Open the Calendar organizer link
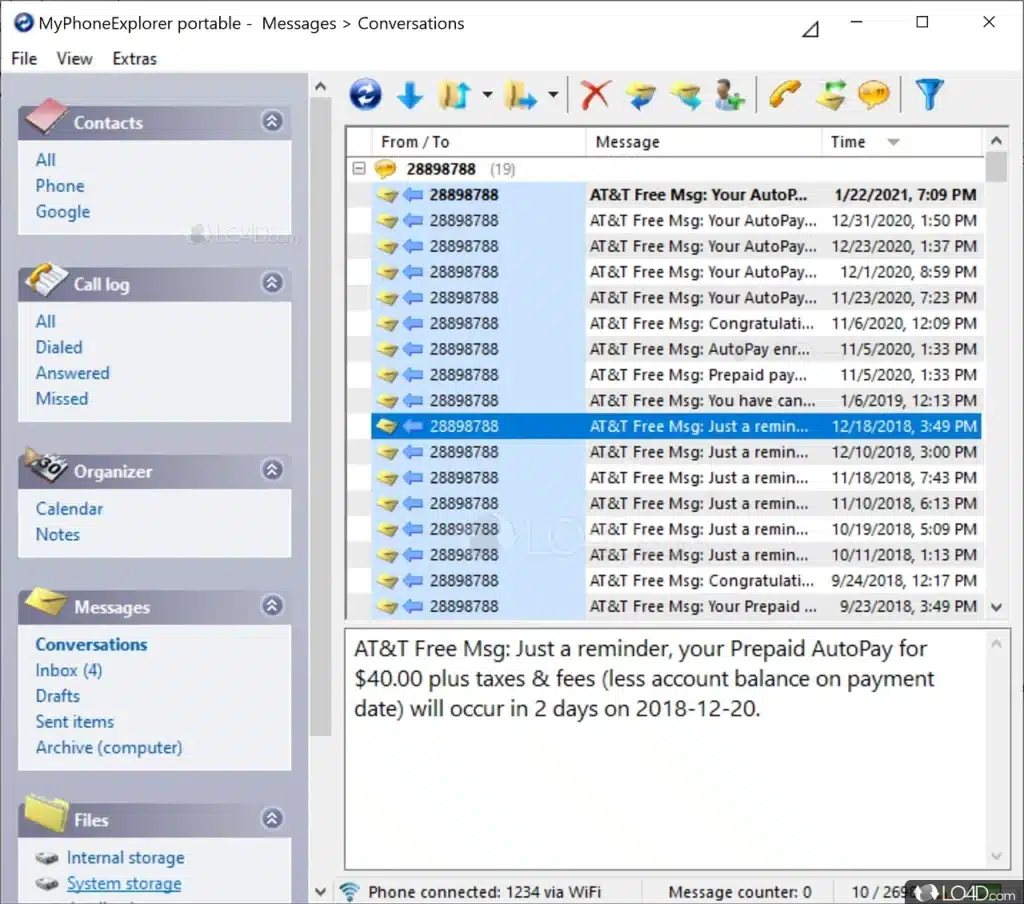The width and height of the screenshot is (1024, 904). pyautogui.click(x=69, y=509)
